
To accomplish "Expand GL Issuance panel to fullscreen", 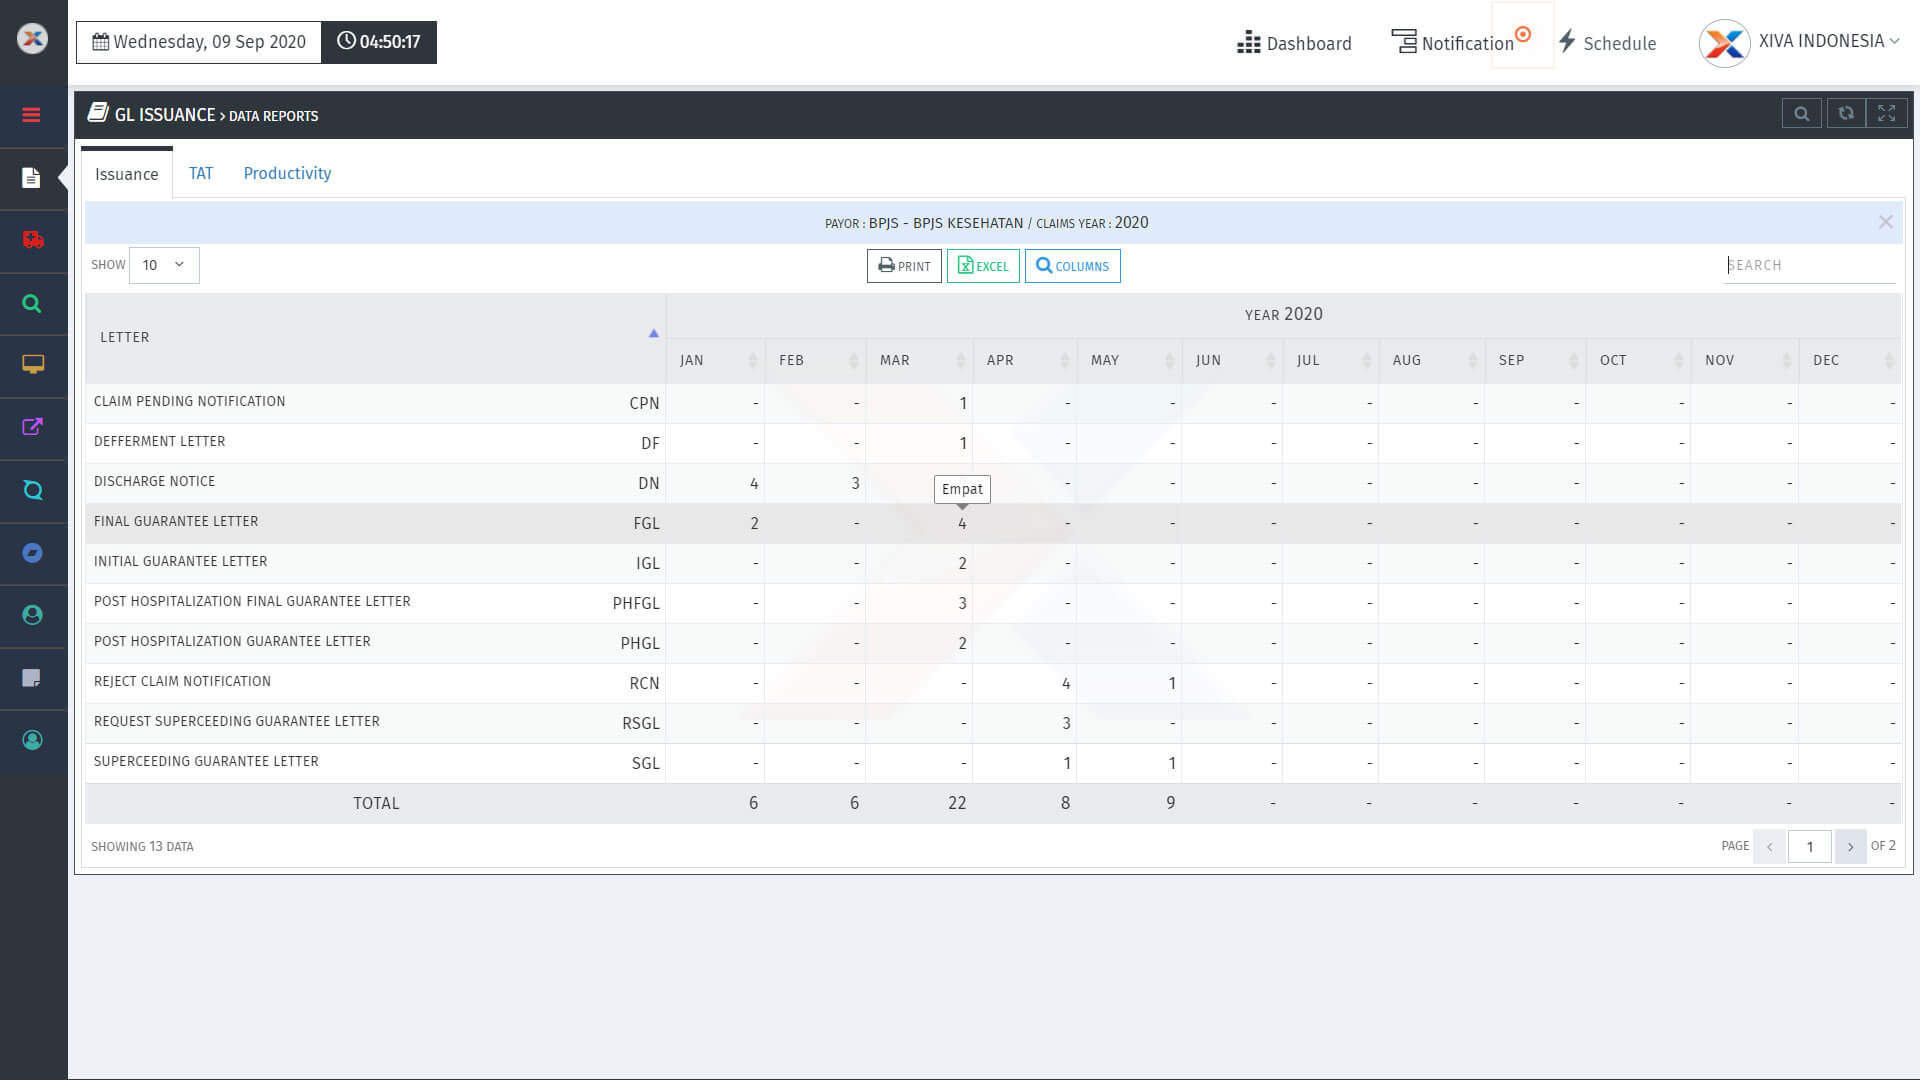I will click(1886, 114).
